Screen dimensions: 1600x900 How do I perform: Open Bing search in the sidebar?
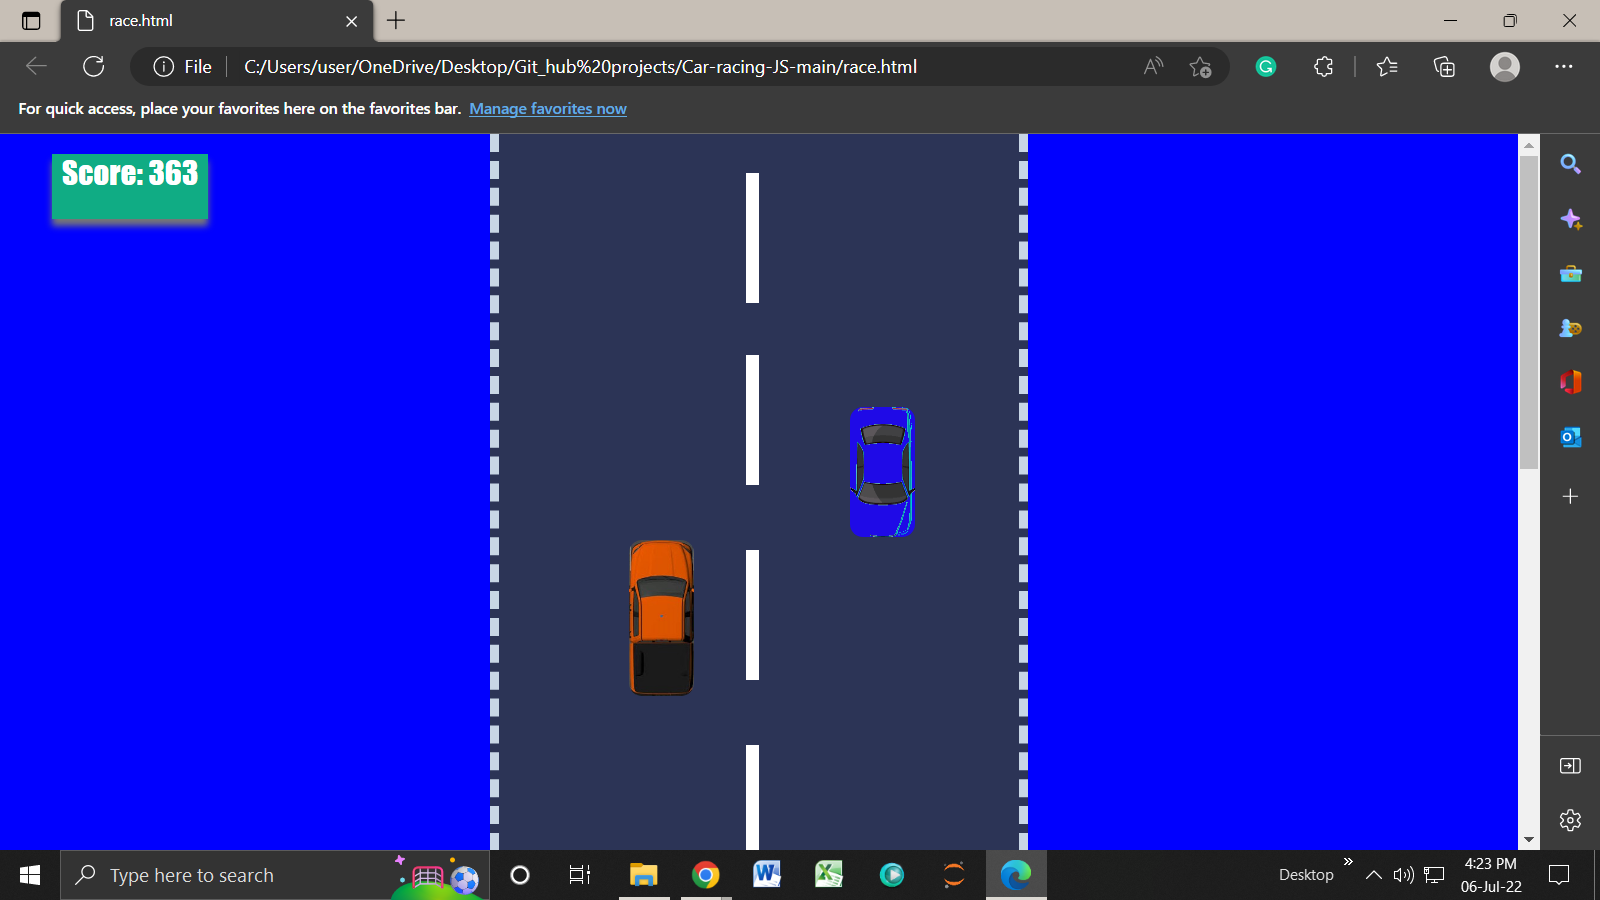1570,163
